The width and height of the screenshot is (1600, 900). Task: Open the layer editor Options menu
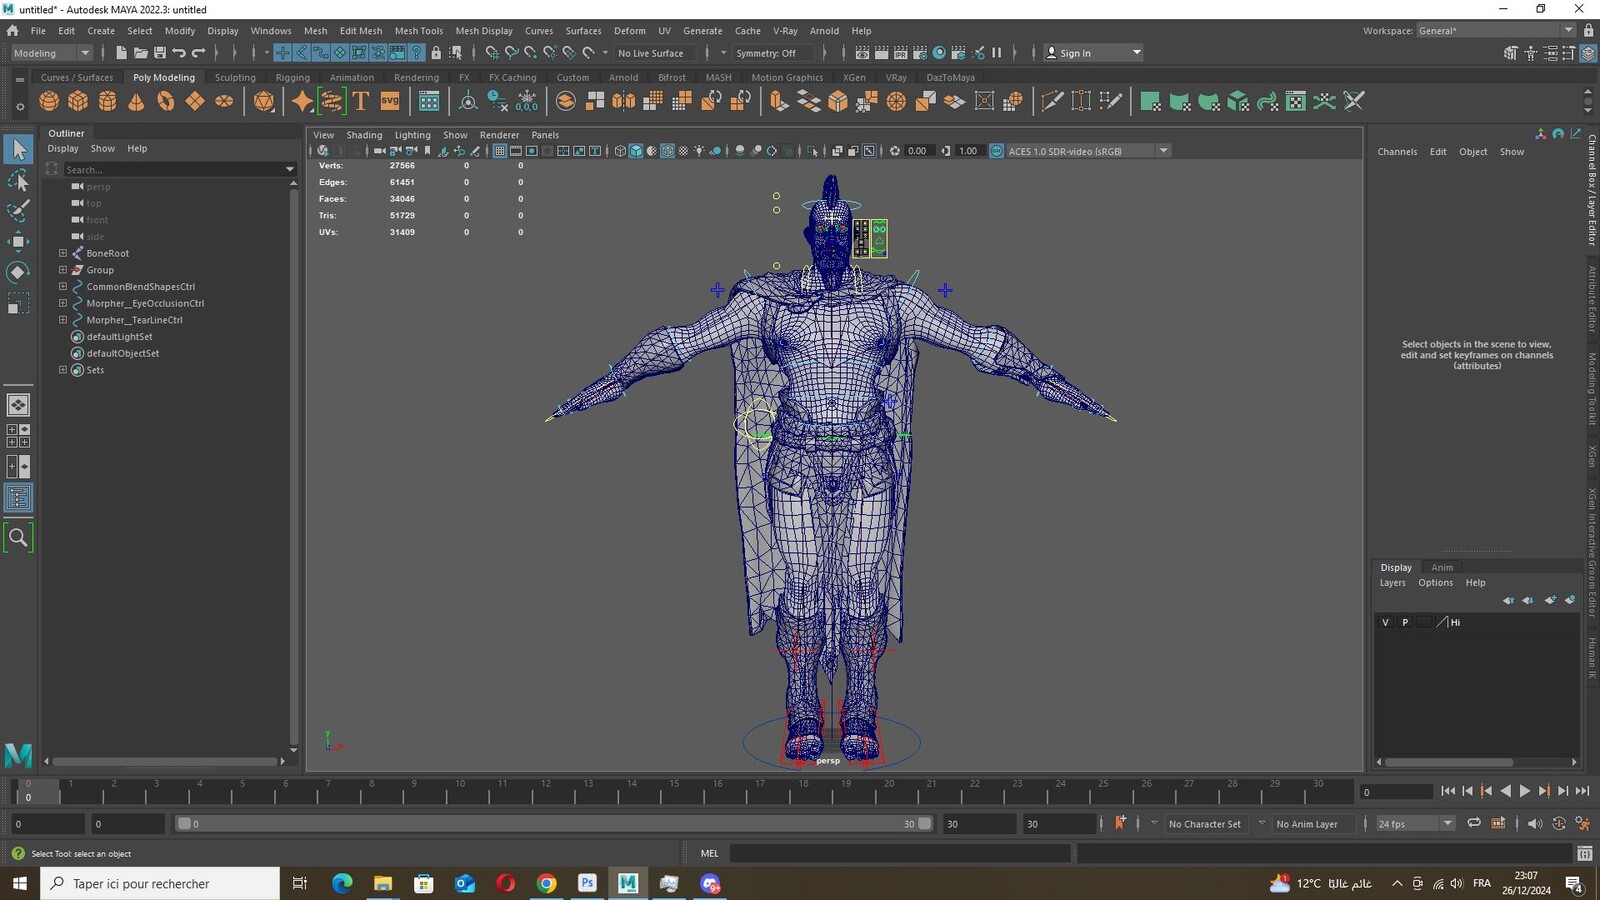pos(1435,583)
